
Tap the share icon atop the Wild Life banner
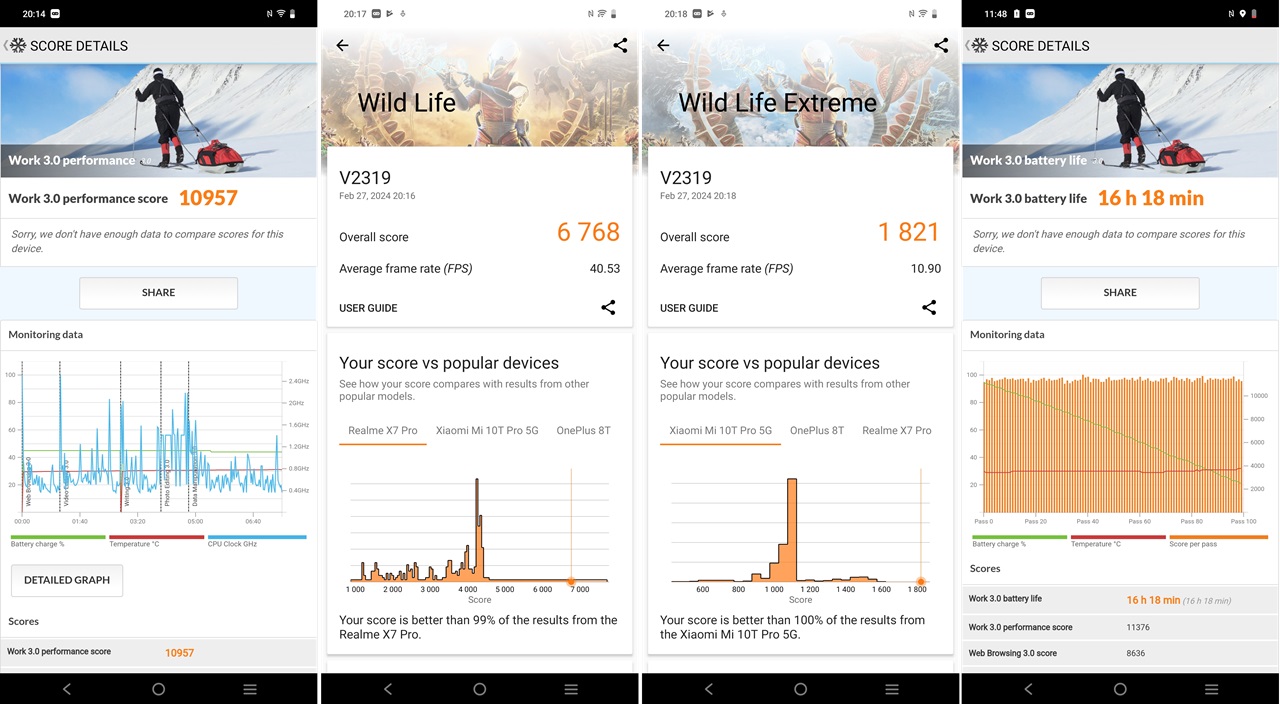click(620, 46)
